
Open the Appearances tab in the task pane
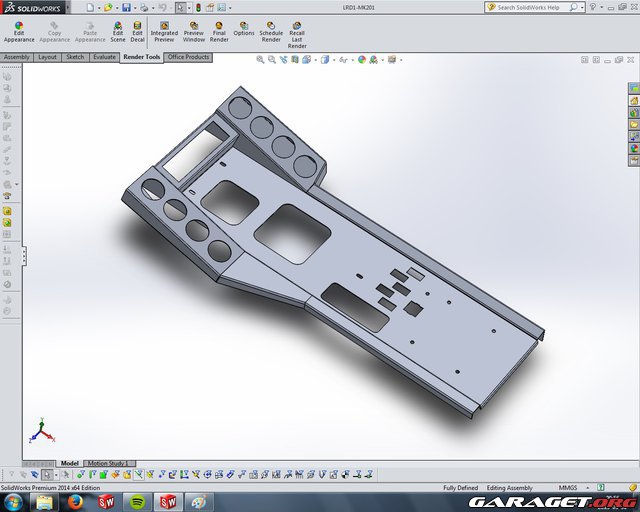(x=633, y=148)
